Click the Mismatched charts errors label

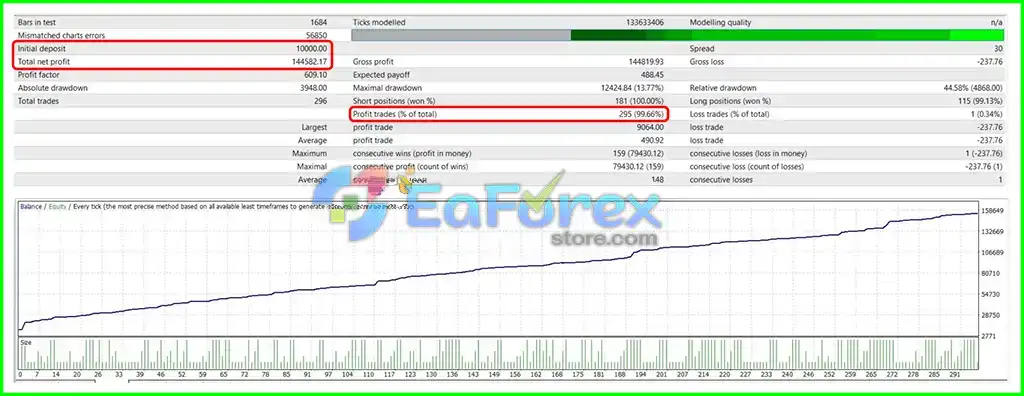click(61, 35)
